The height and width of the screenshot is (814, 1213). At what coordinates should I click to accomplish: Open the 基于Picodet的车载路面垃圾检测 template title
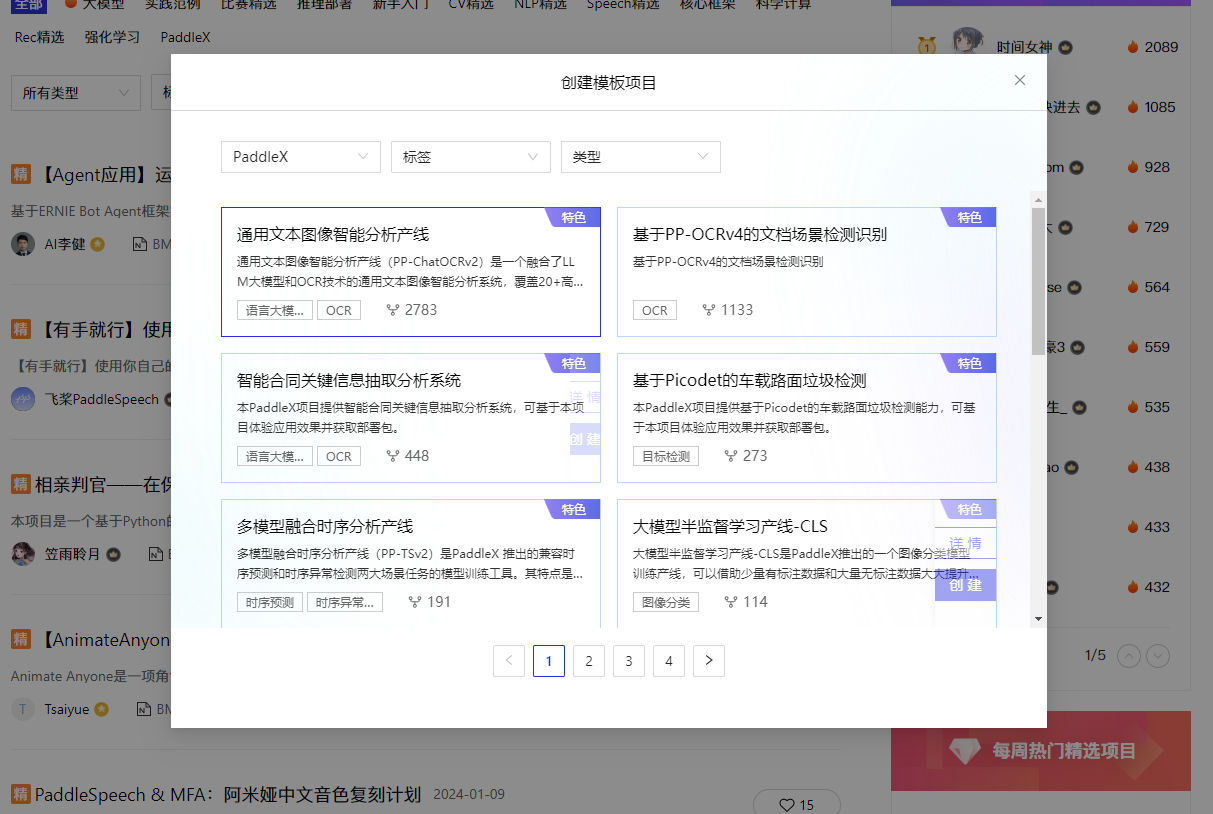coord(749,380)
